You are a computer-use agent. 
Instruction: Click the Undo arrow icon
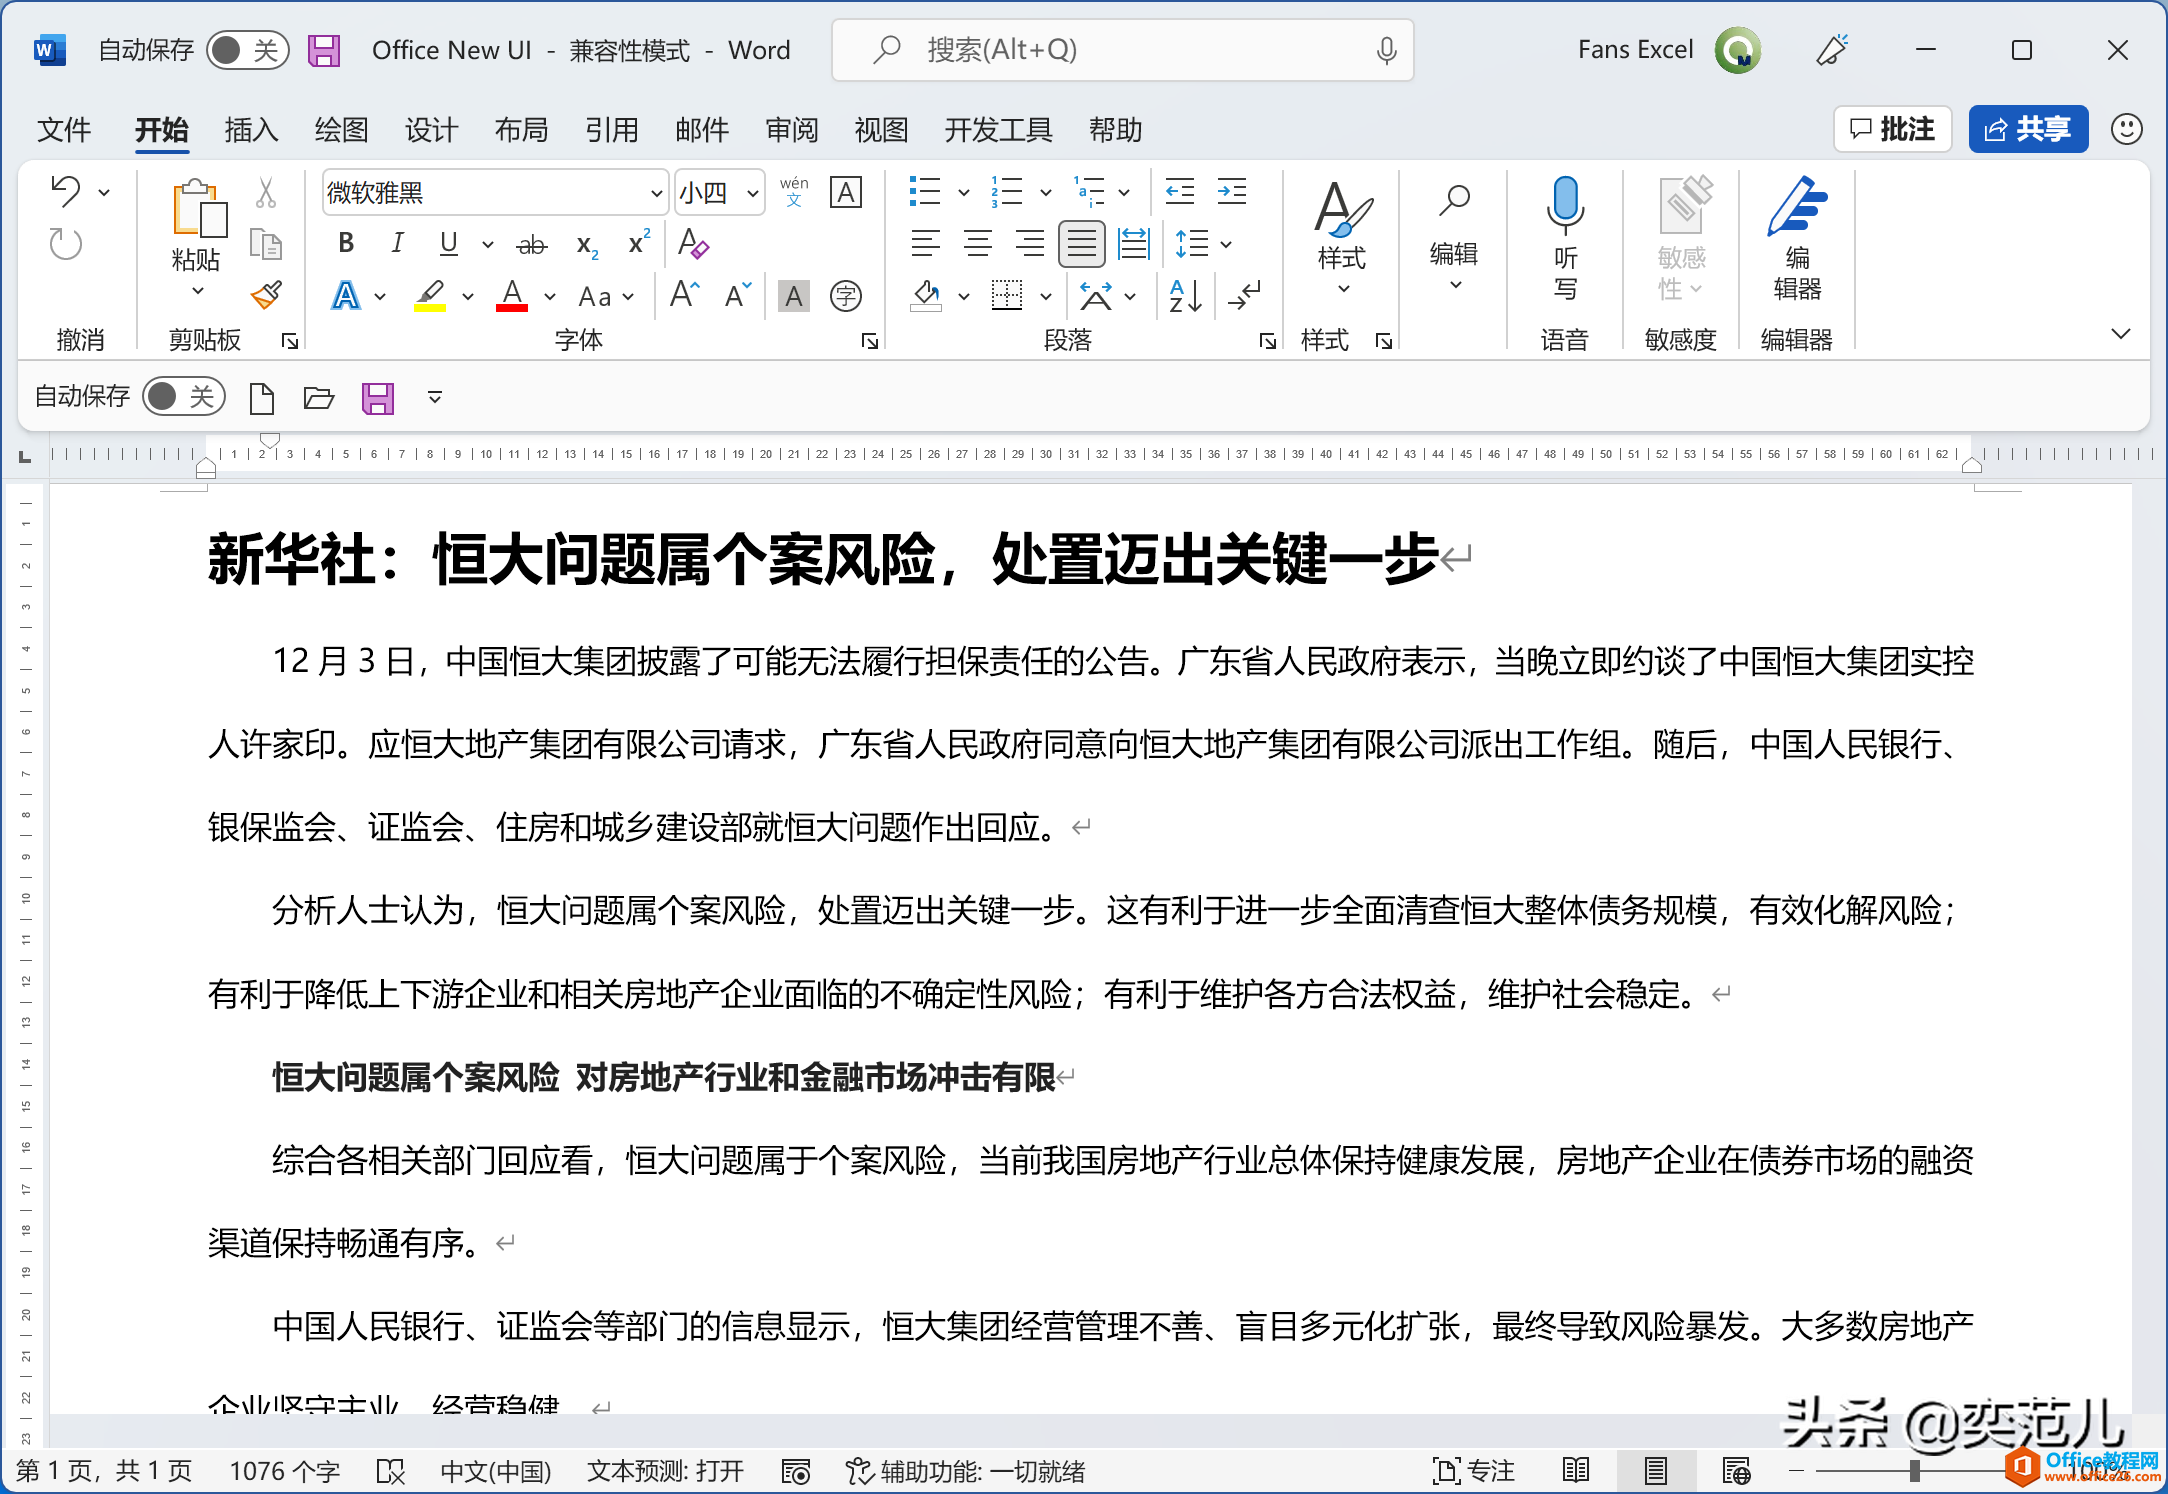point(66,191)
